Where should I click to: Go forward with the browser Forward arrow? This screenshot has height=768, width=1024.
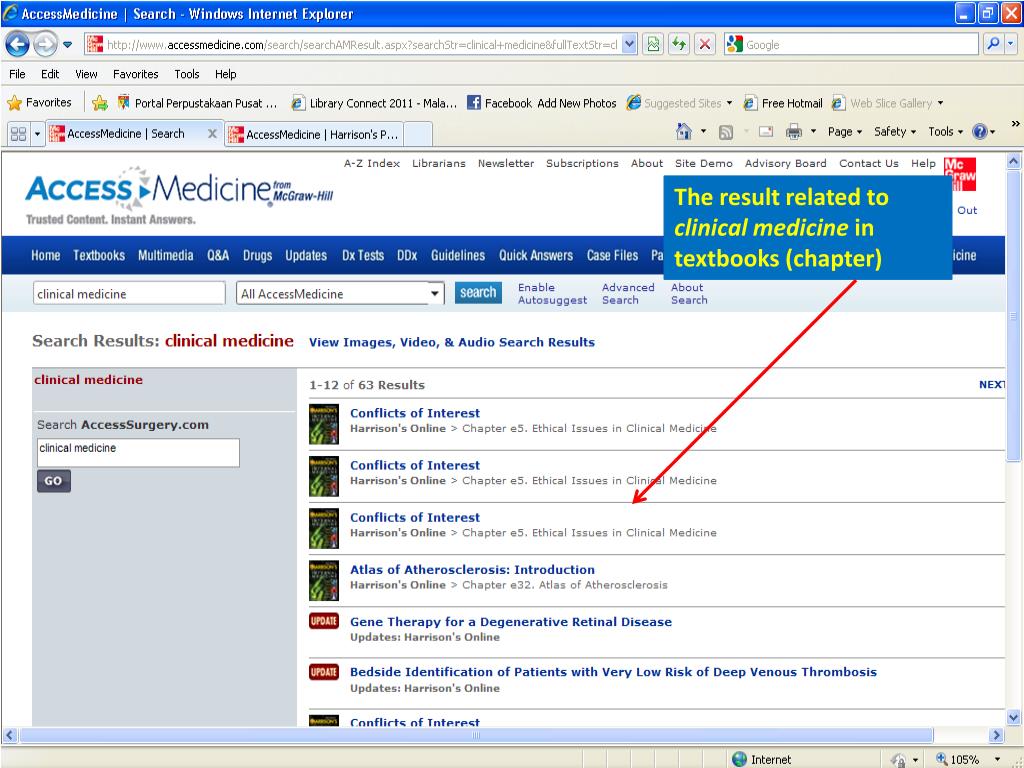pos(45,44)
